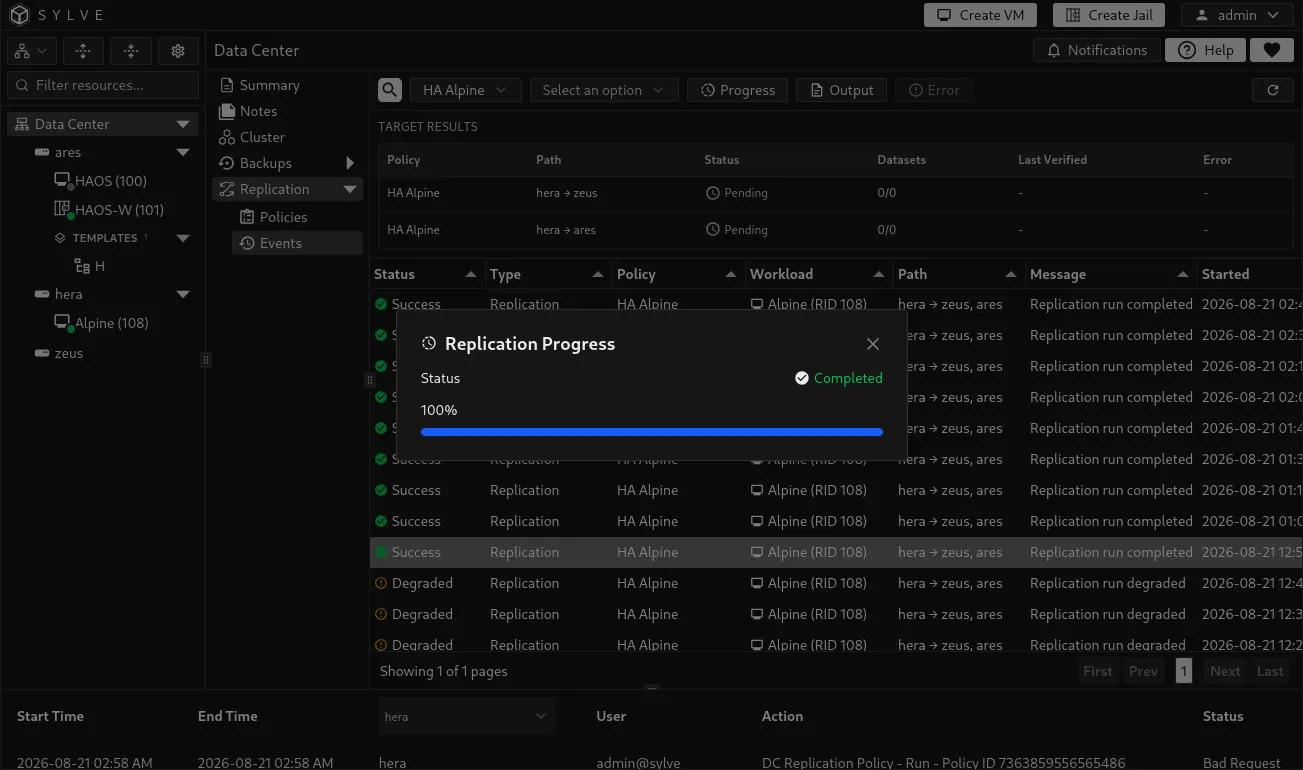Click the bottom panel divider handle
Screen dimensions: 1303x770
pos(652,688)
